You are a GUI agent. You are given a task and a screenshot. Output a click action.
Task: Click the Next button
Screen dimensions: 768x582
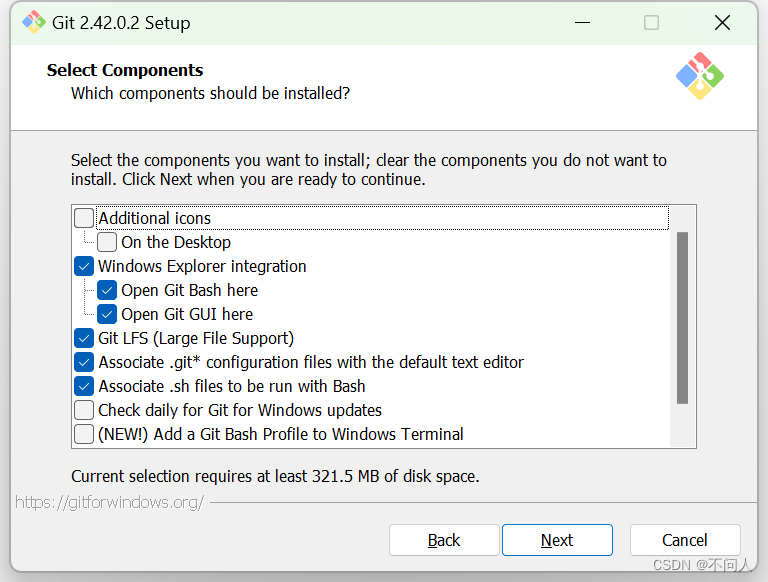pos(557,540)
